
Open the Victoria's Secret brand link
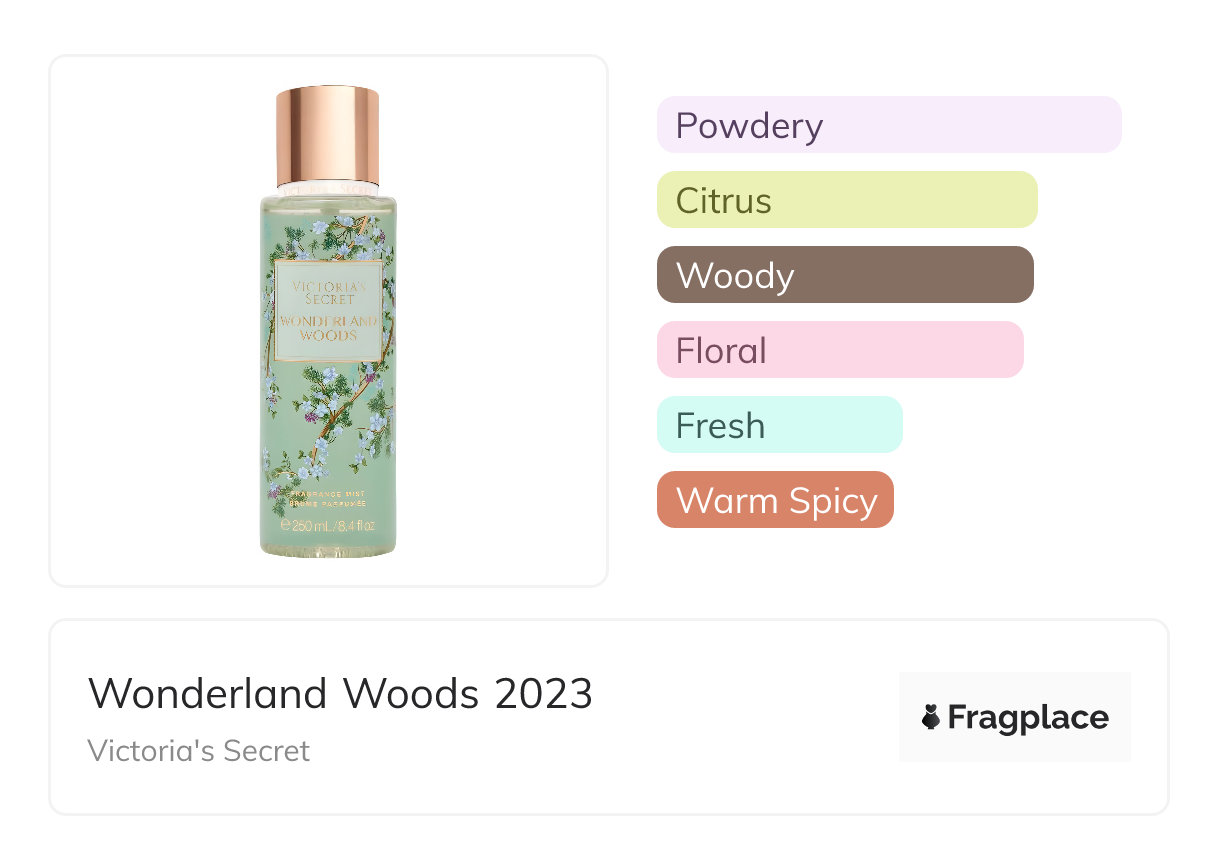pyautogui.click(x=199, y=750)
